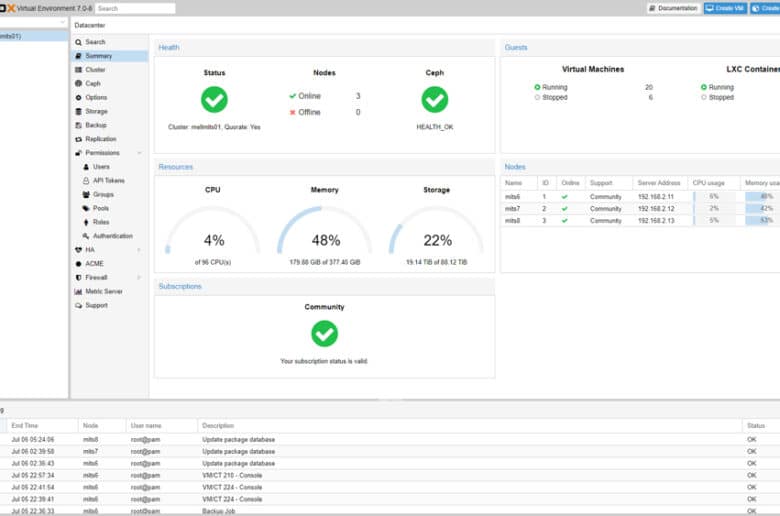This screenshot has width=780, height=516.
Task: Open the Ceph icon in sidebar
Action: [78, 84]
